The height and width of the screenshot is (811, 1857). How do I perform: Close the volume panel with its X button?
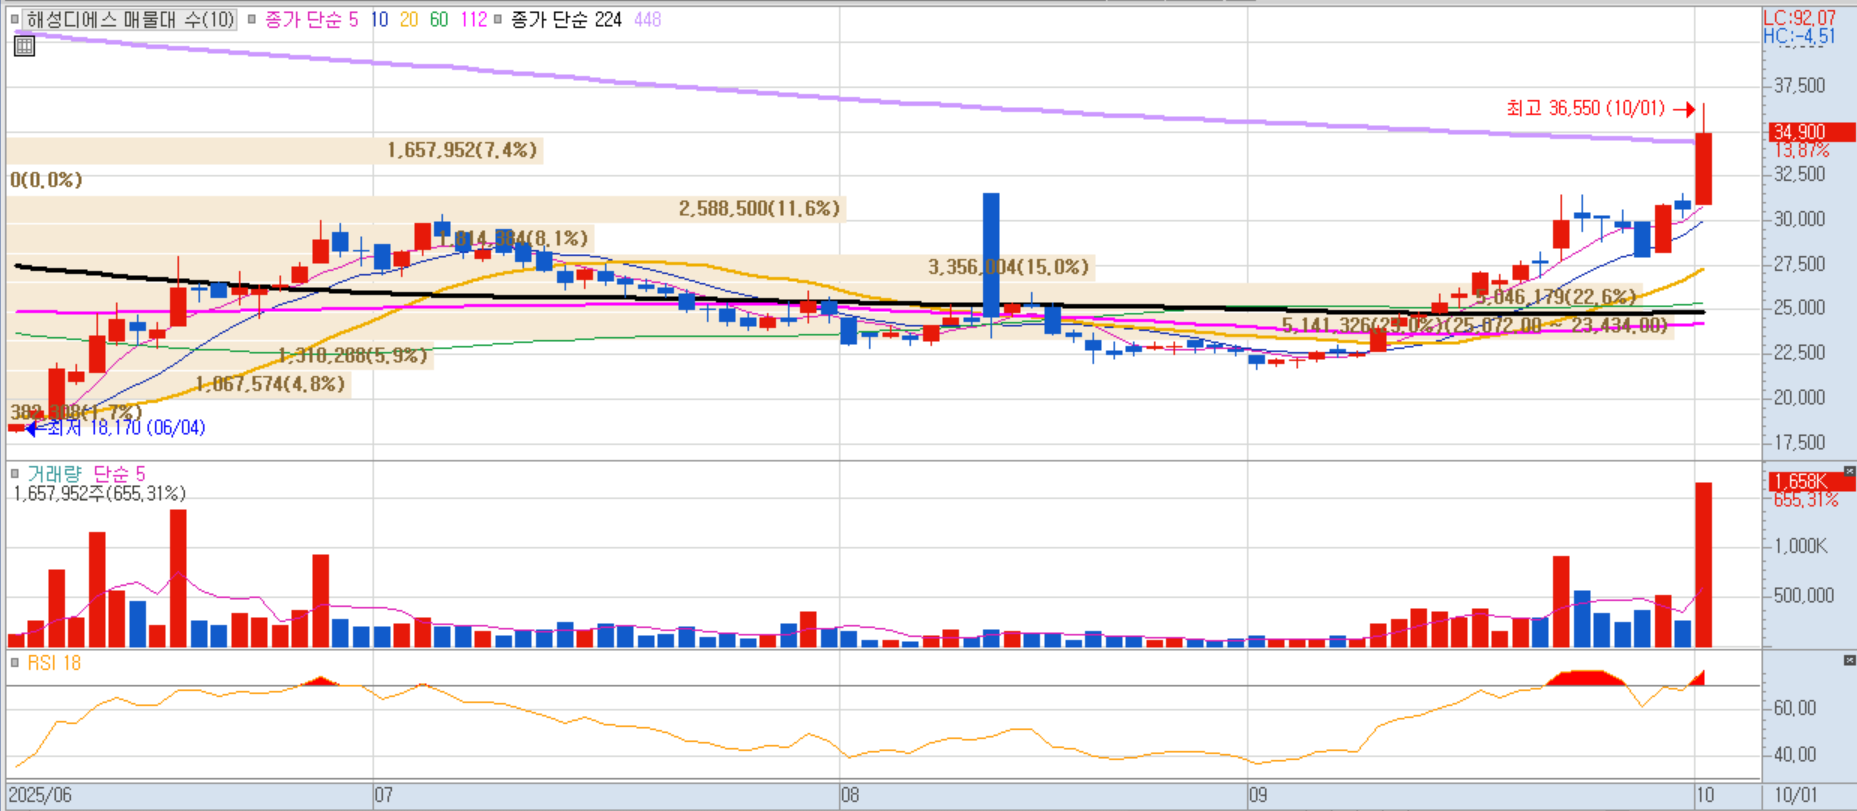(x=1849, y=471)
